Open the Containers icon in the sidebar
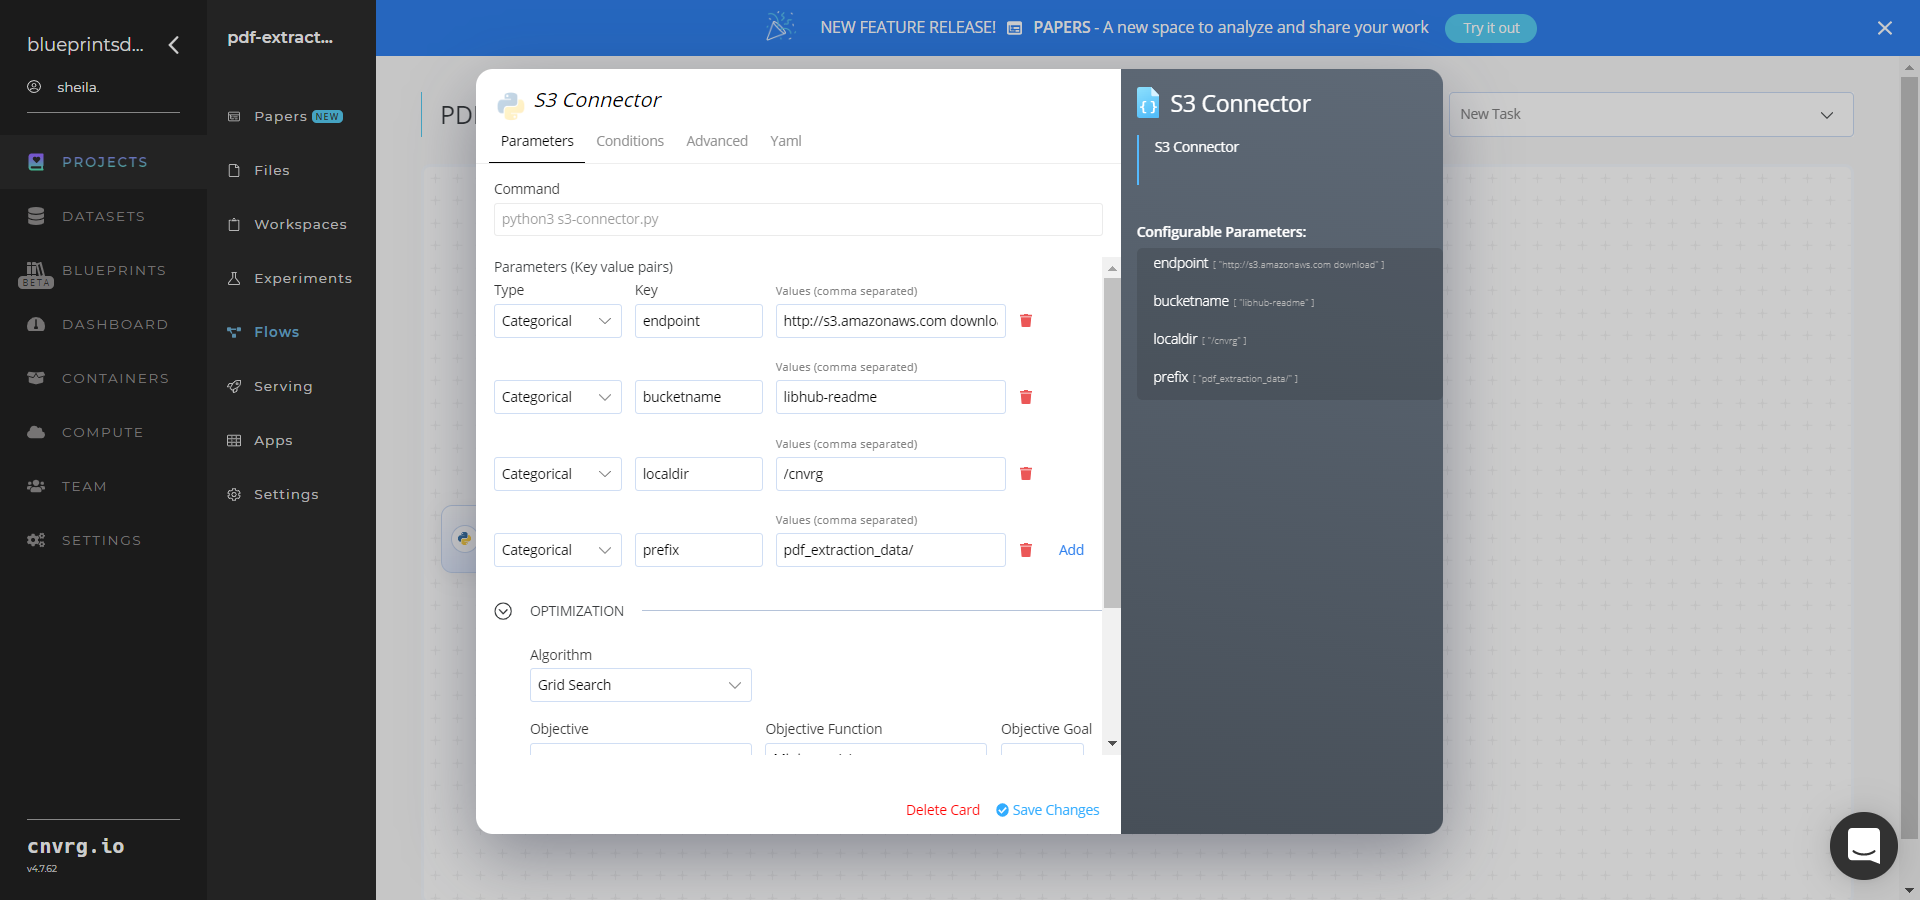Image resolution: width=1920 pixels, height=900 pixels. (x=36, y=378)
